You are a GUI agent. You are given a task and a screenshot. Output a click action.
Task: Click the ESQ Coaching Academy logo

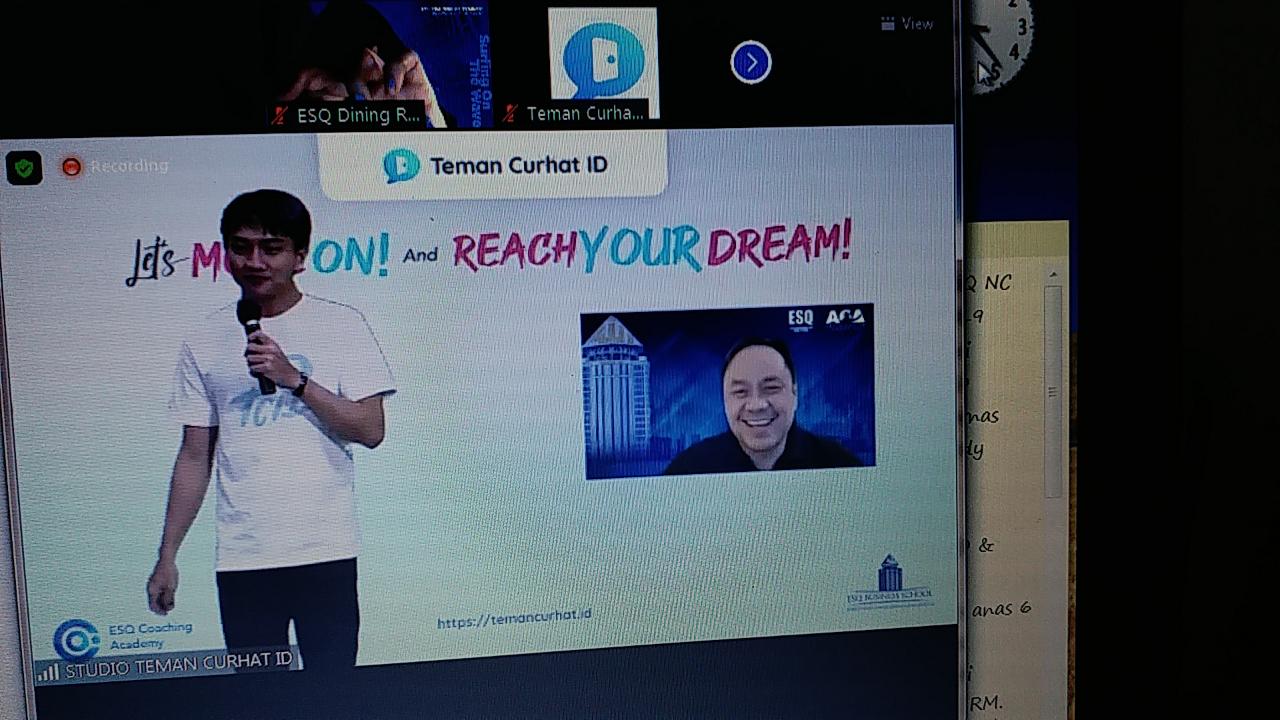click(x=76, y=639)
